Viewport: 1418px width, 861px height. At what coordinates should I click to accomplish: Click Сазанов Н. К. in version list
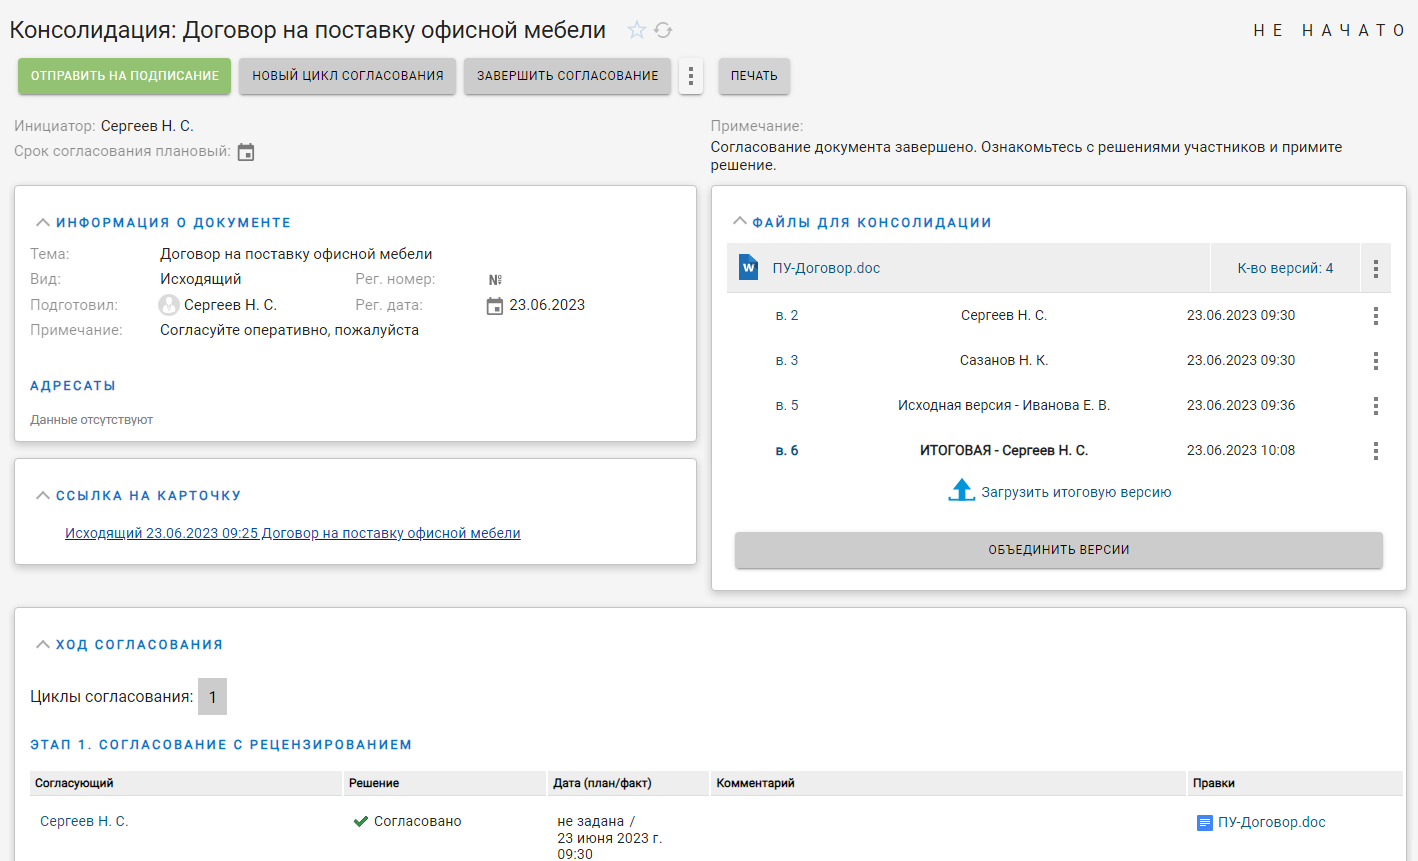point(1004,360)
